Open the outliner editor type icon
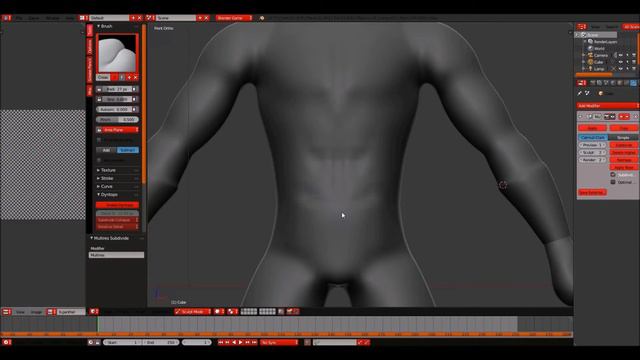This screenshot has height=360, width=640. pyautogui.click(x=581, y=27)
